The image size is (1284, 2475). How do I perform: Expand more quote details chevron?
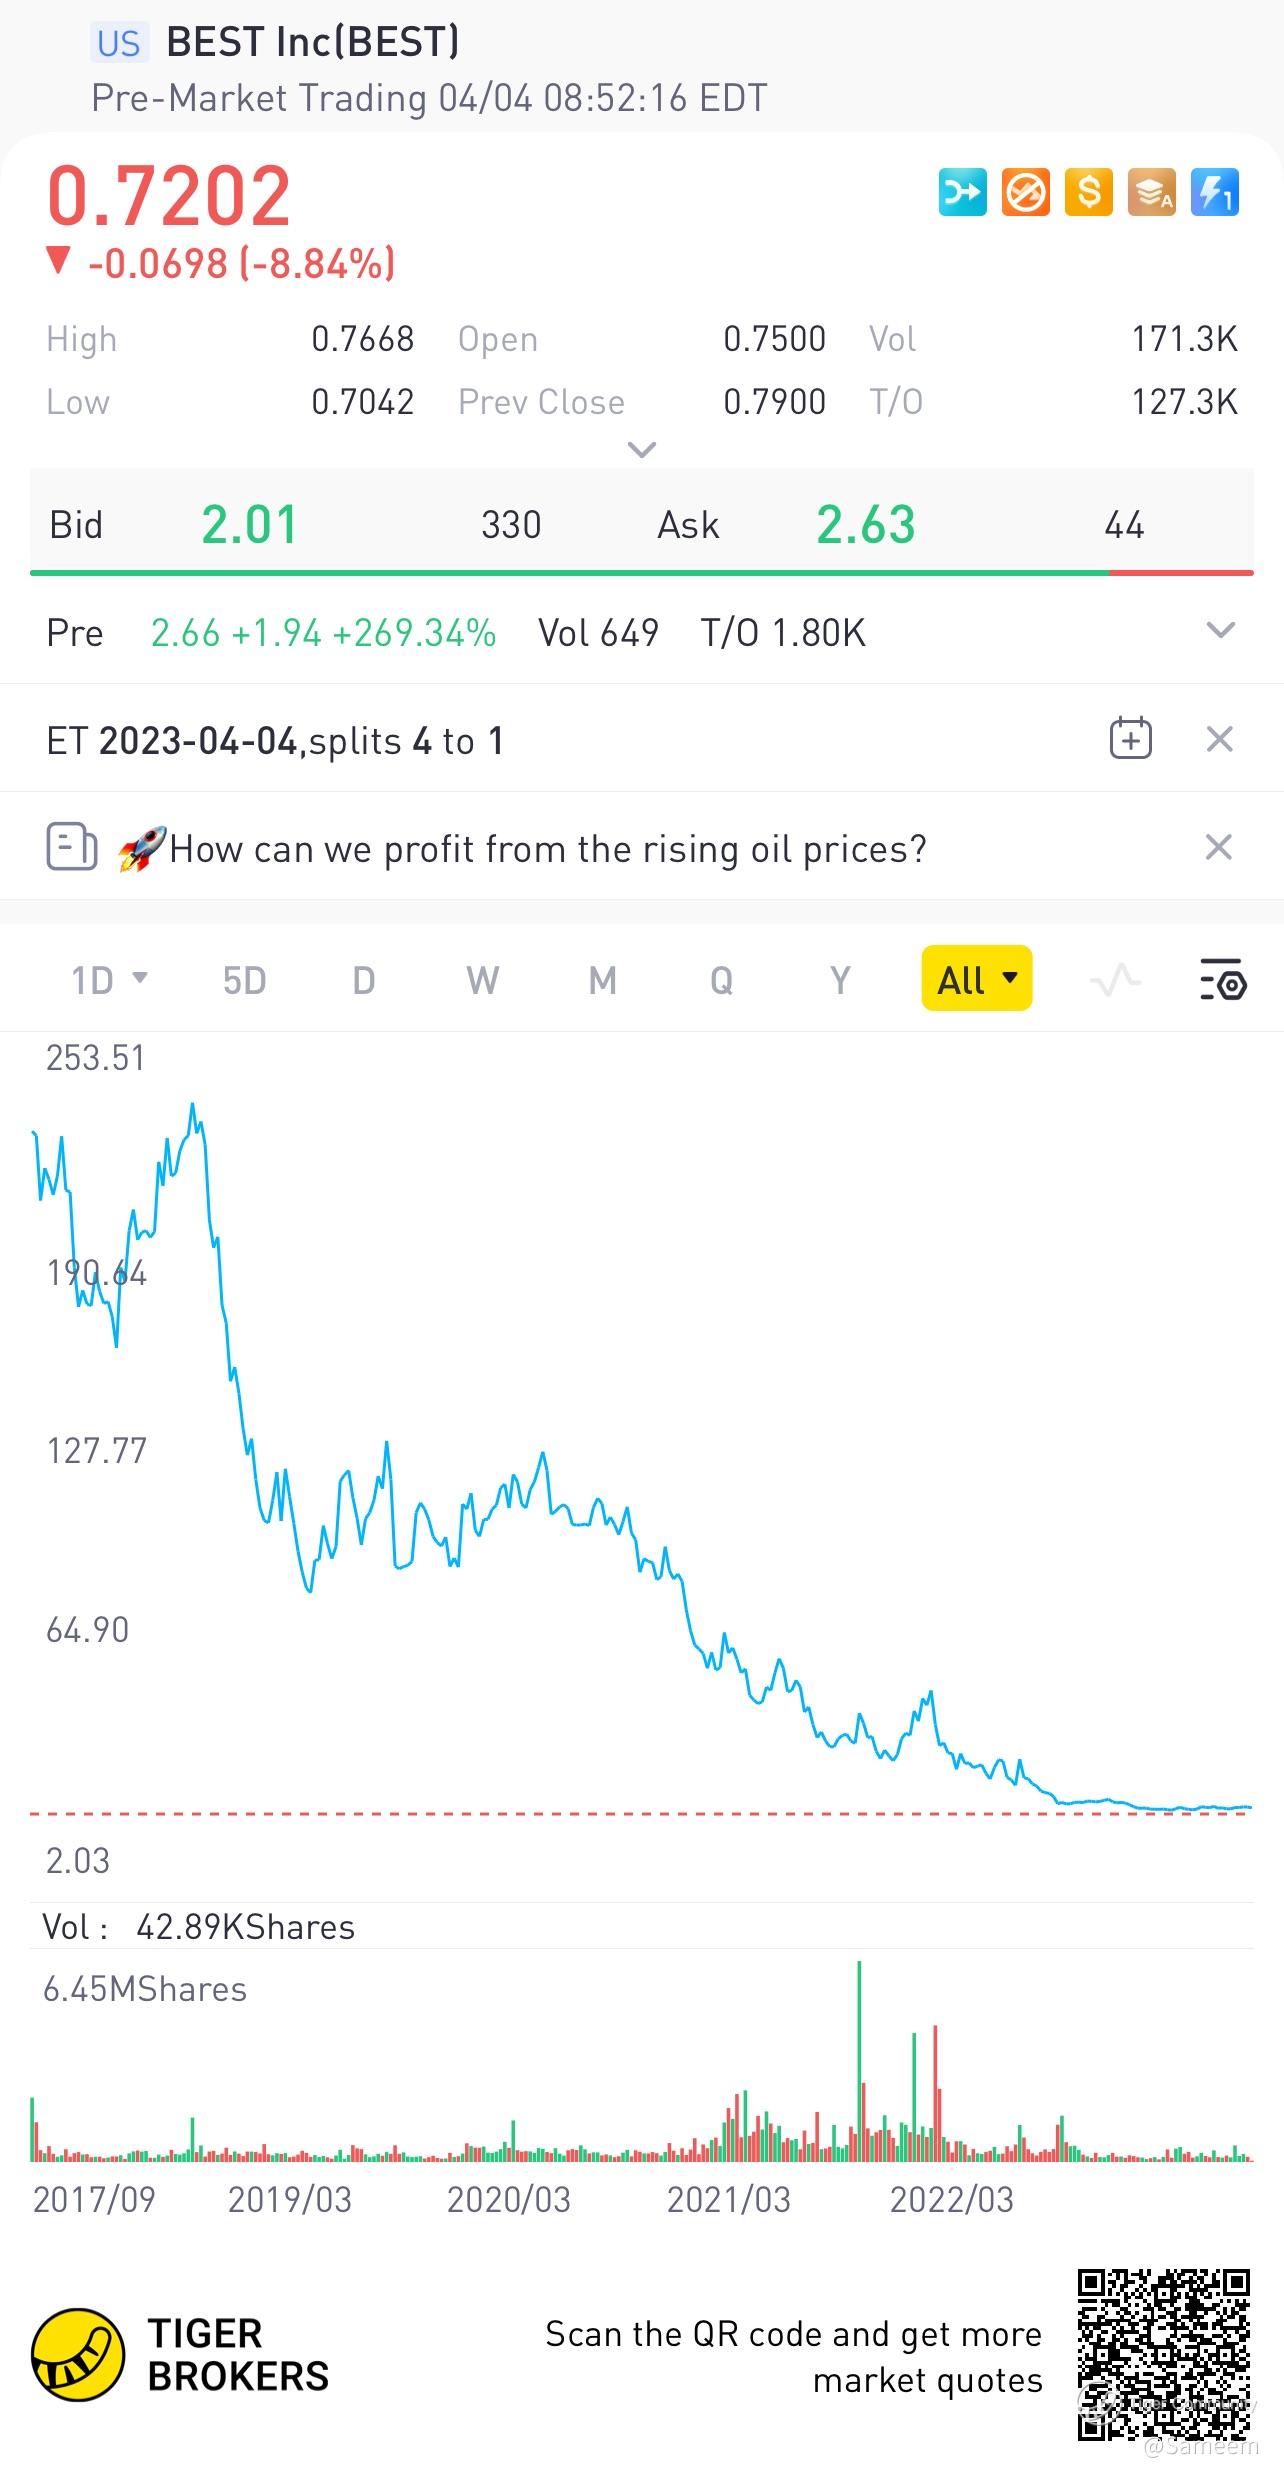[x=641, y=450]
